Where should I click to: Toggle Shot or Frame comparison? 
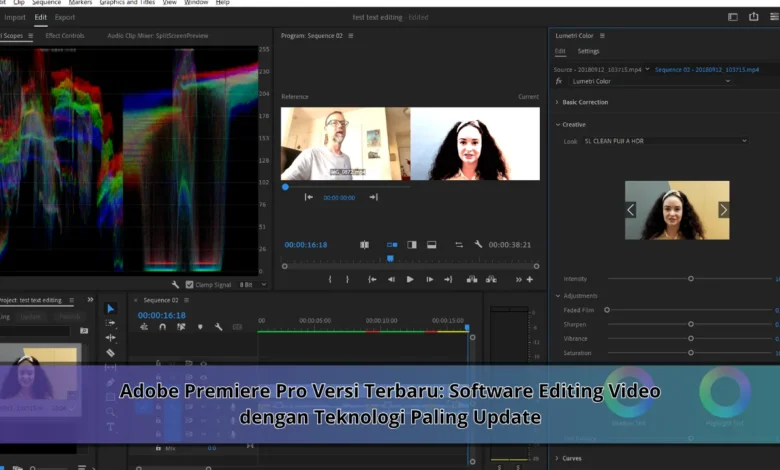pyautogui.click(x=364, y=245)
